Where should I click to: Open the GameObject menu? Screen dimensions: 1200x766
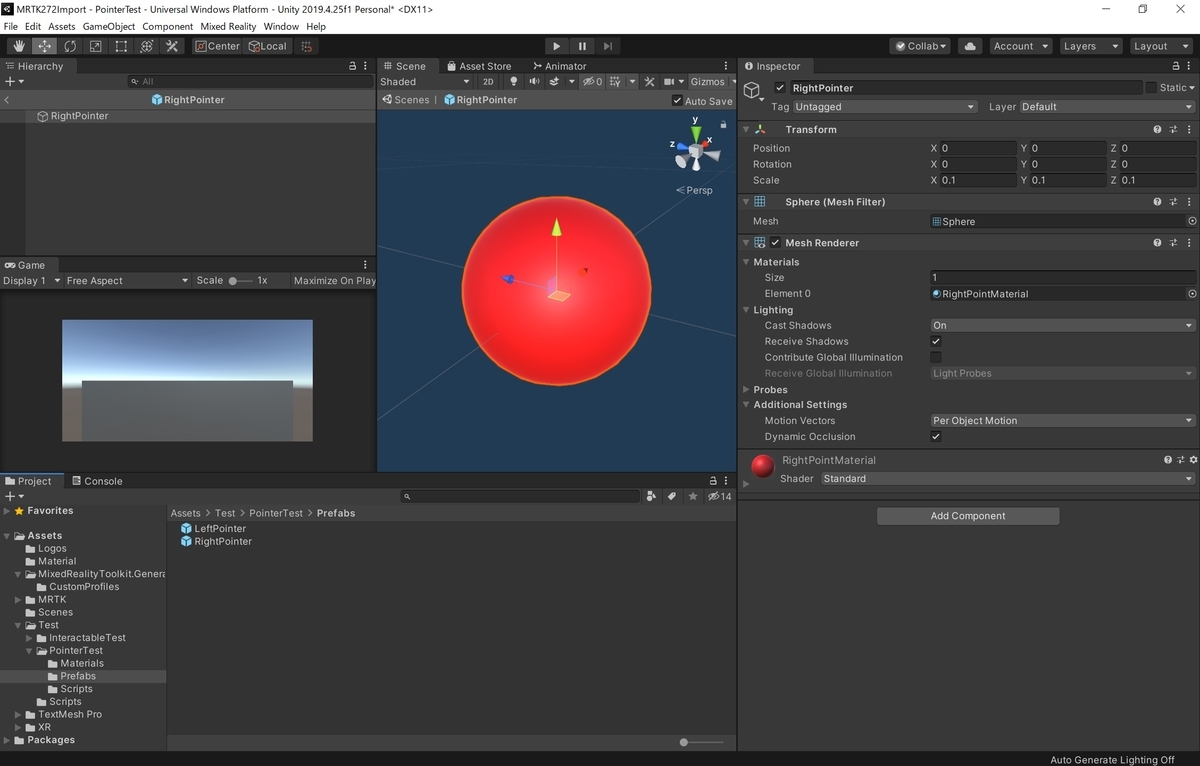pyautogui.click(x=109, y=26)
